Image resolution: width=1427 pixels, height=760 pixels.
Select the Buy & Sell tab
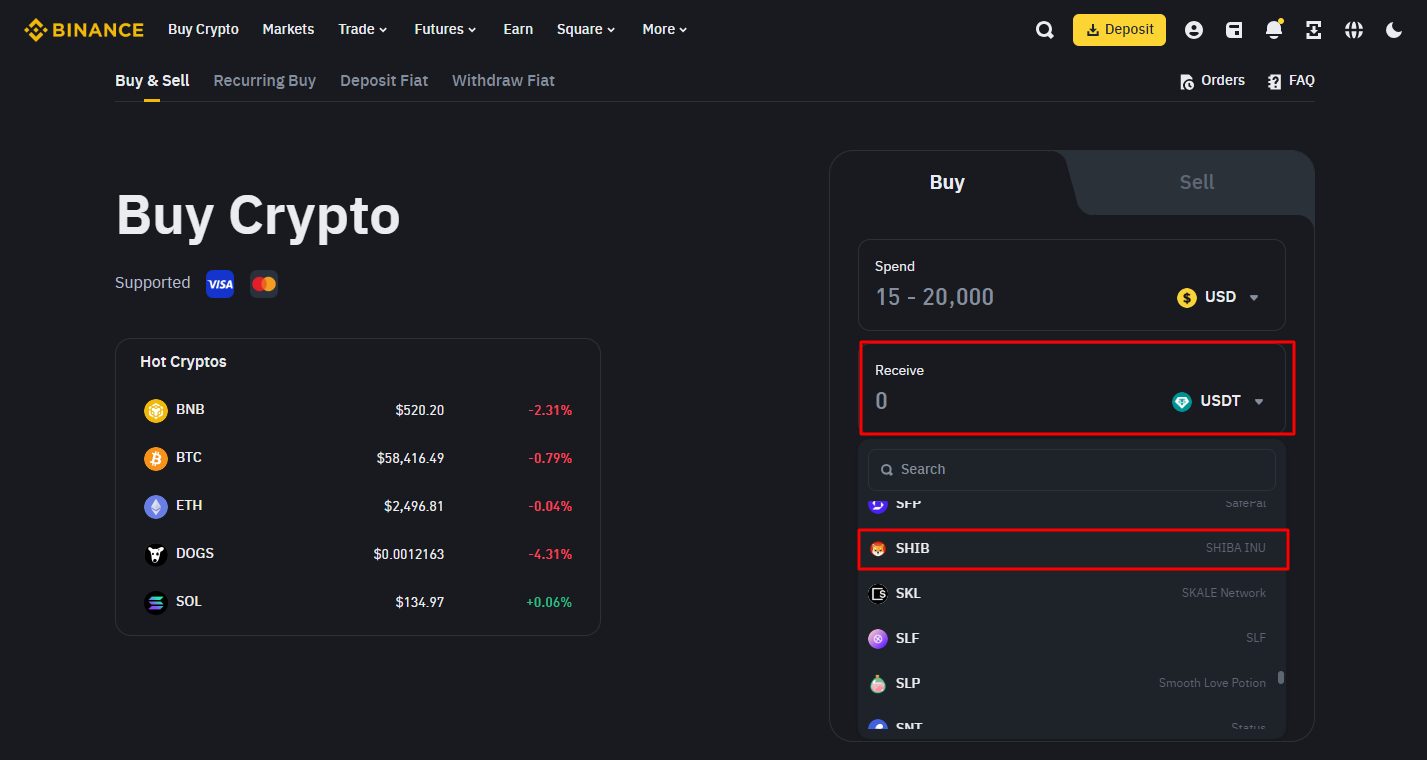pos(152,81)
